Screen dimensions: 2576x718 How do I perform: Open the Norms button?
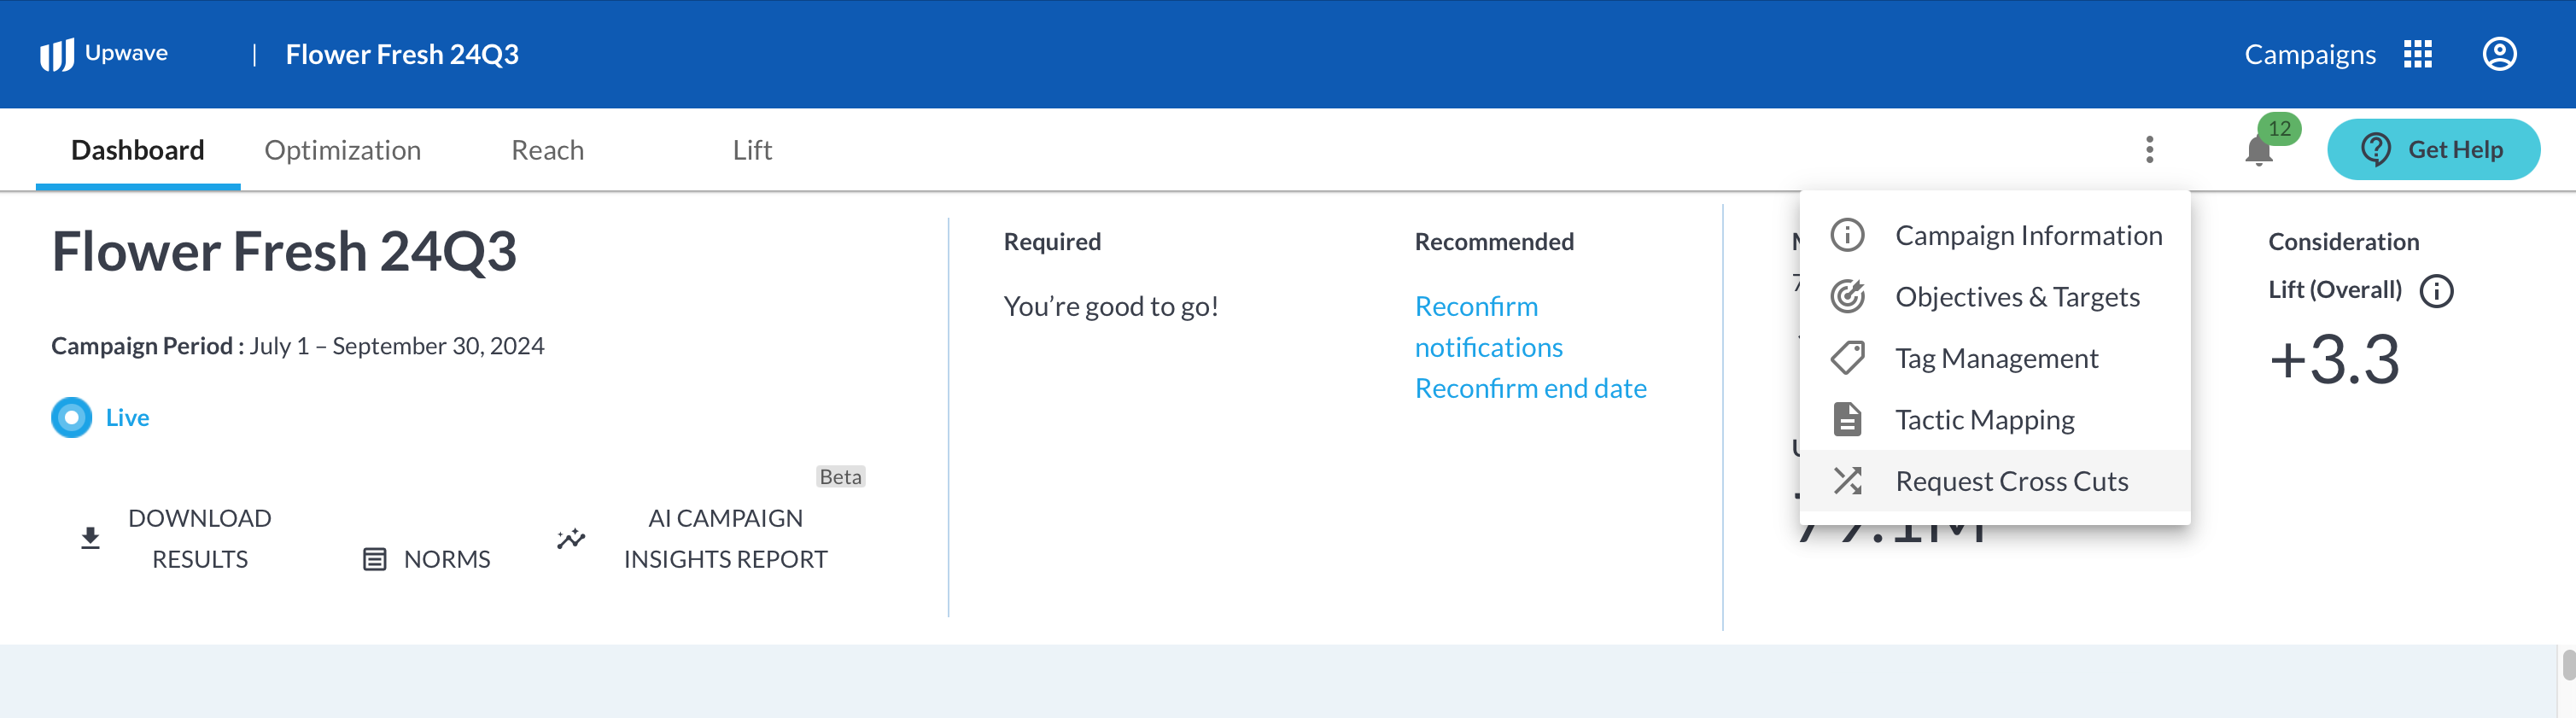[427, 559]
